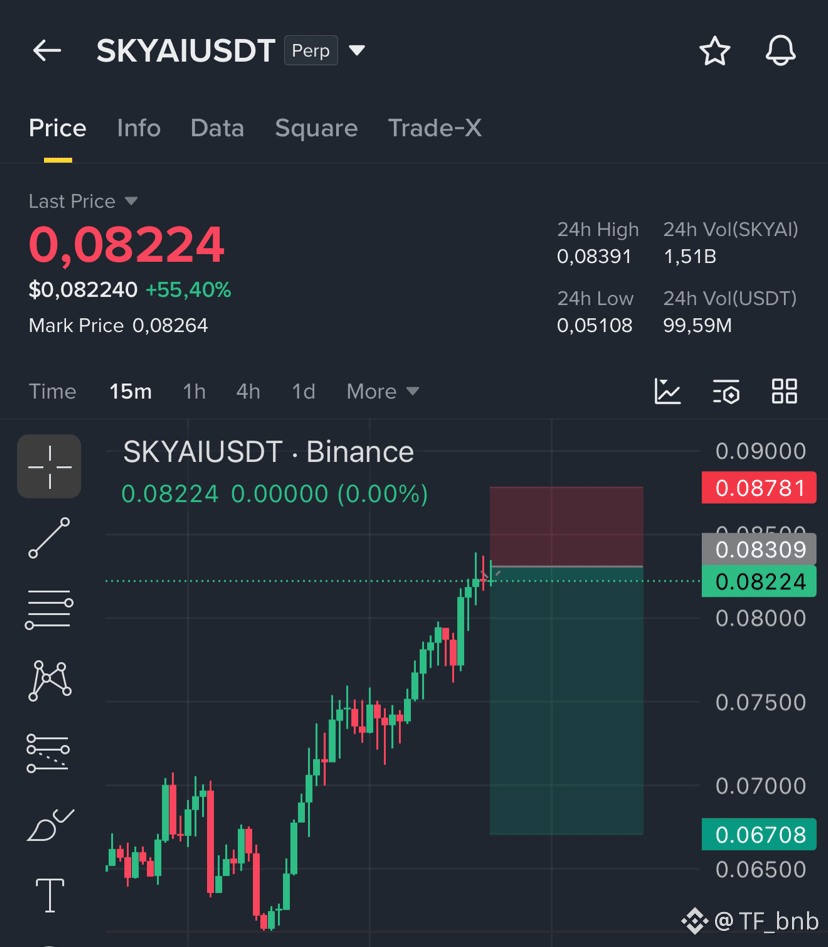
Task: Select the 1d chart interval
Action: [x=304, y=391]
